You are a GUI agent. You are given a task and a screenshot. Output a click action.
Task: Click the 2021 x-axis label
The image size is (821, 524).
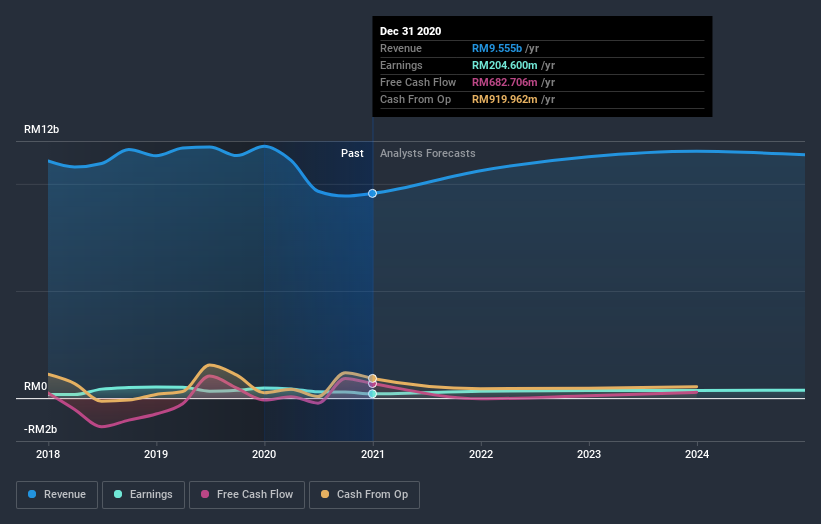pos(372,454)
